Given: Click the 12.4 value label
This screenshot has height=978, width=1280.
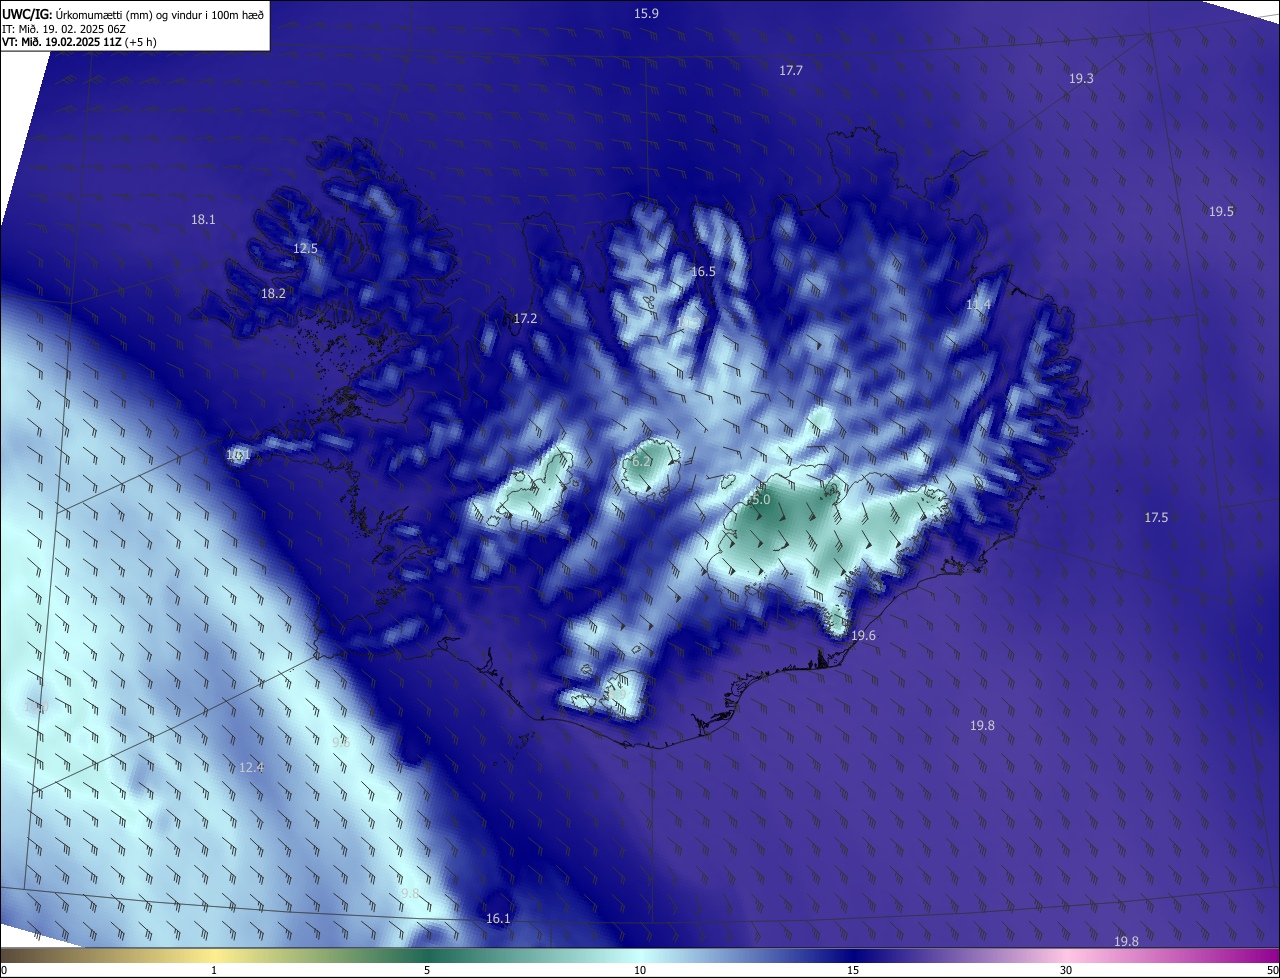Looking at the screenshot, I should [251, 767].
